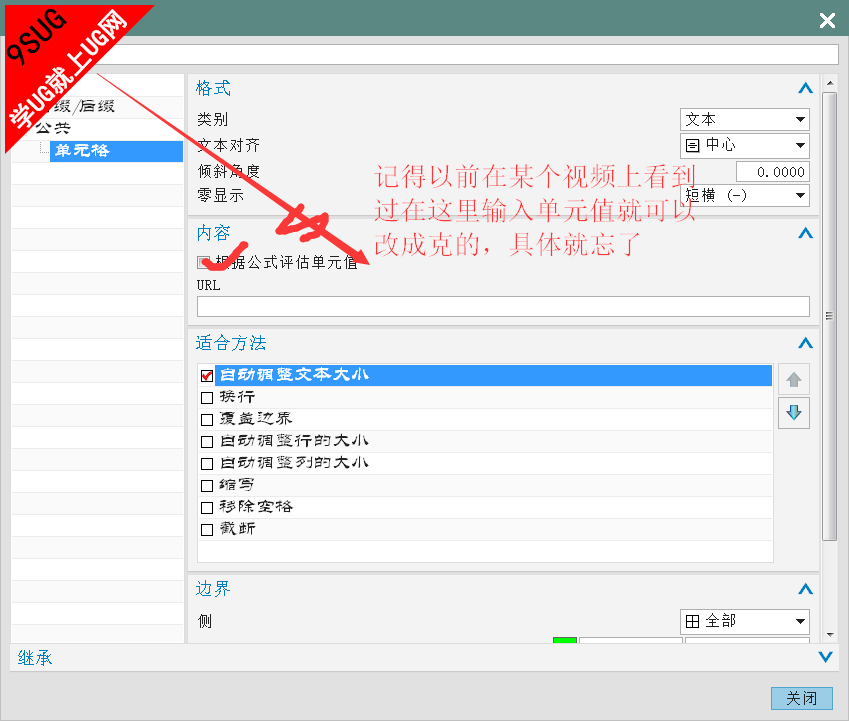Image resolution: width=849 pixels, height=721 pixels.
Task: Collapse the 格式 section
Action: click(x=805, y=88)
